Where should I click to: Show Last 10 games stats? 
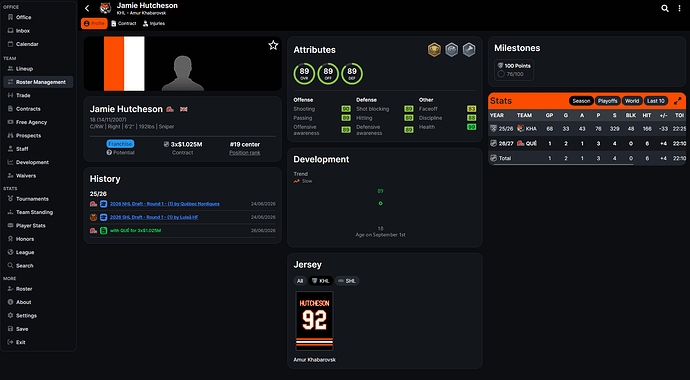[x=656, y=101]
